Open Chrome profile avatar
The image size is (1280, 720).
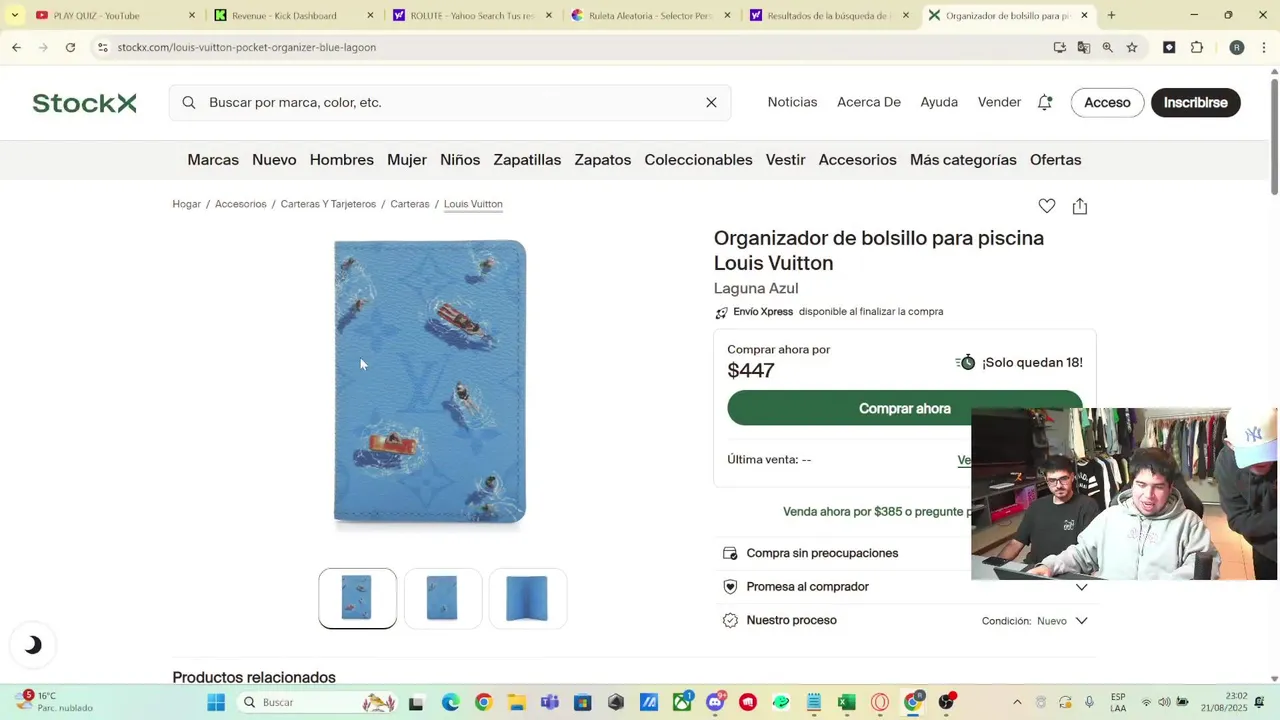coord(1237,47)
